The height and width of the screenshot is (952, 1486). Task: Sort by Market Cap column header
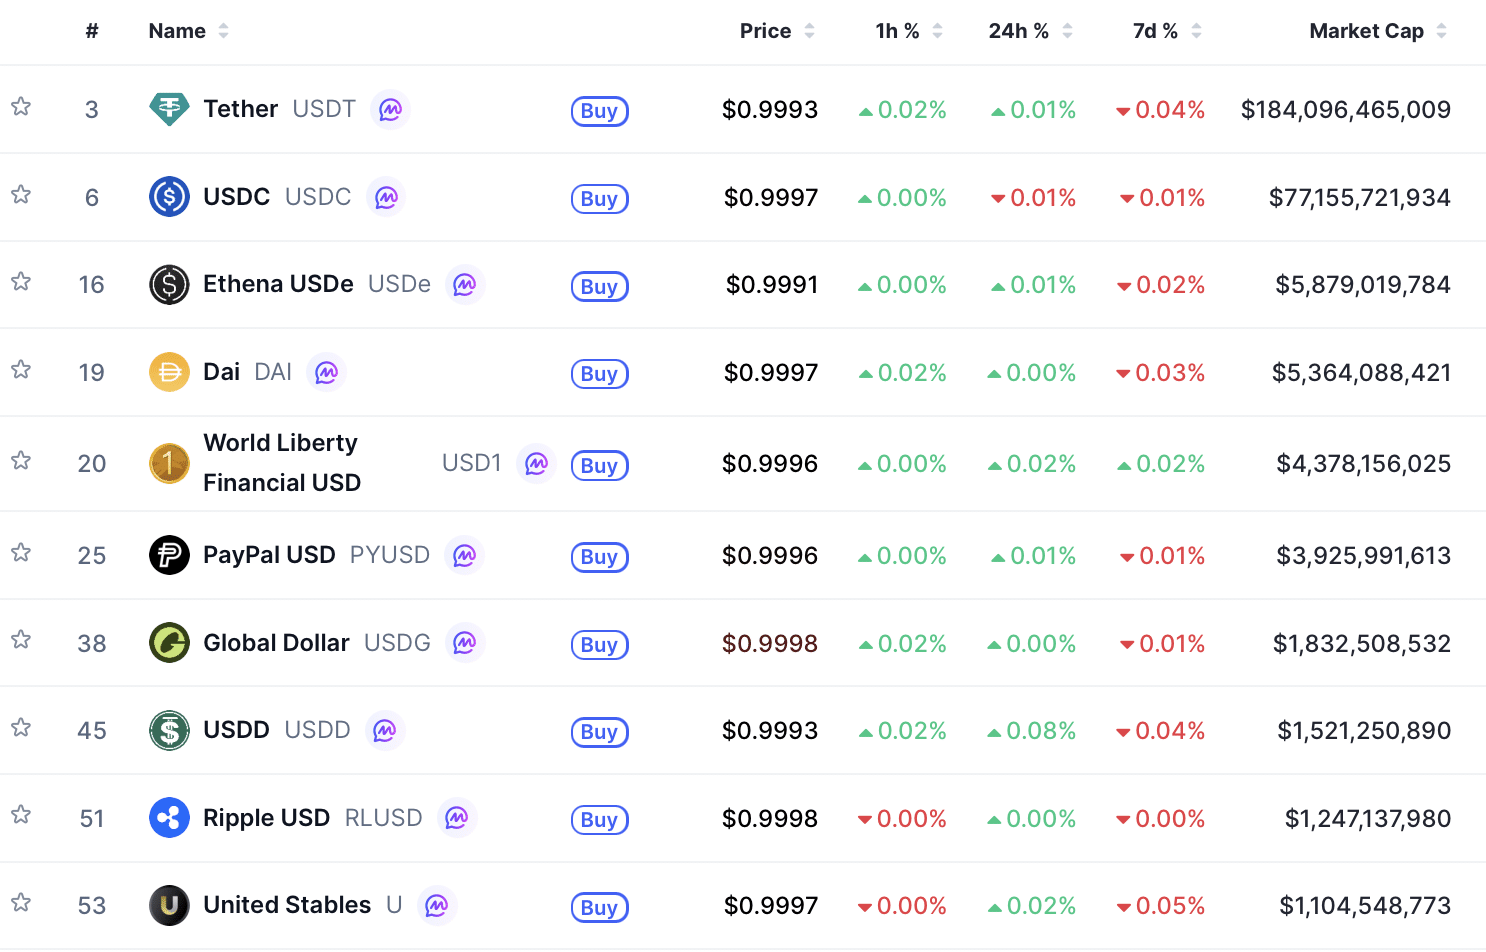pyautogui.click(x=1366, y=31)
